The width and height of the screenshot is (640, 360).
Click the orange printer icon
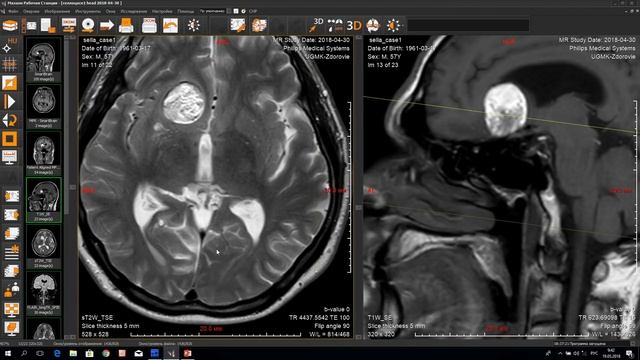(126, 25)
